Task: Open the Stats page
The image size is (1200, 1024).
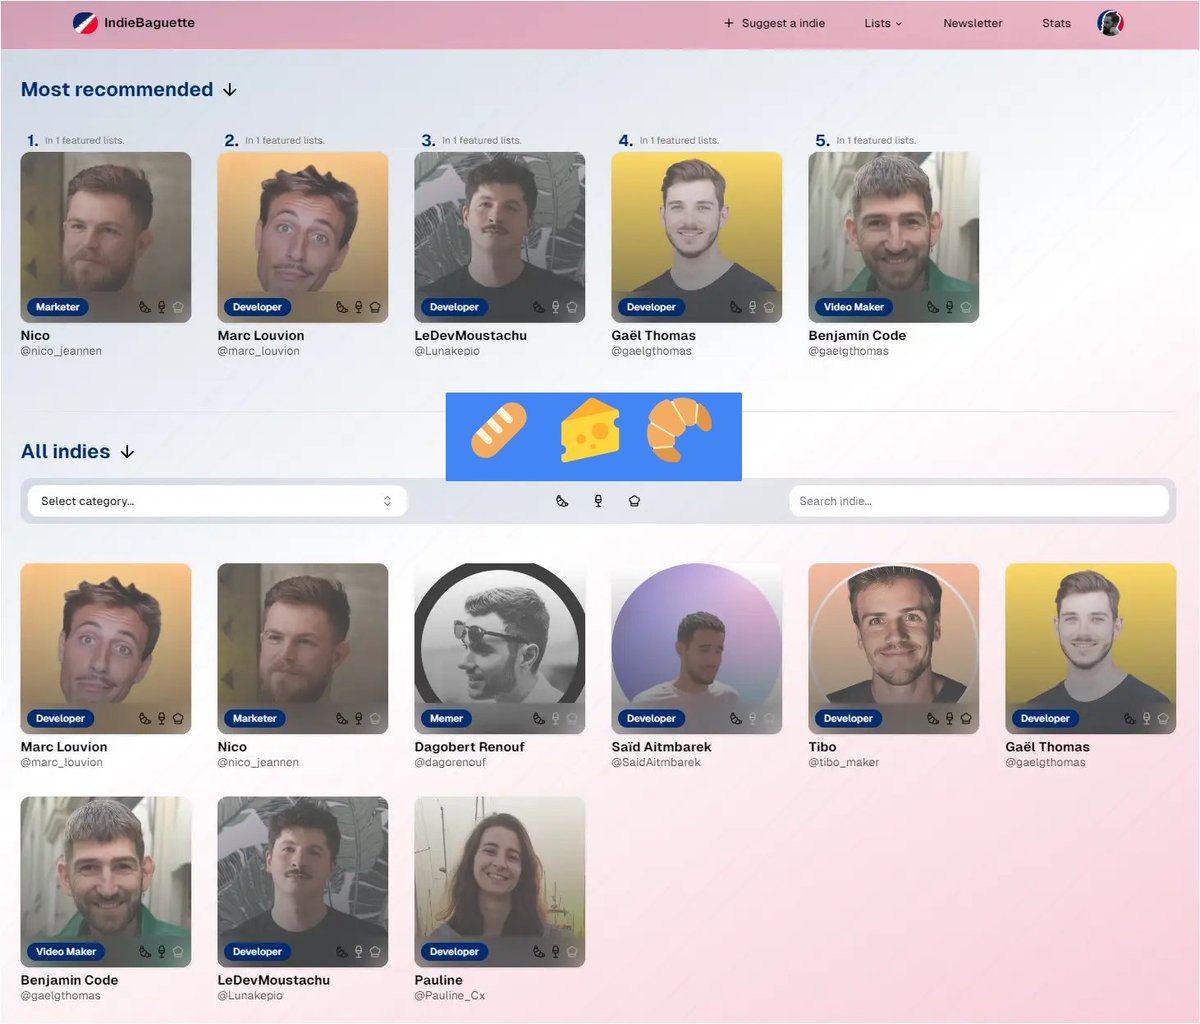Action: 1056,23
